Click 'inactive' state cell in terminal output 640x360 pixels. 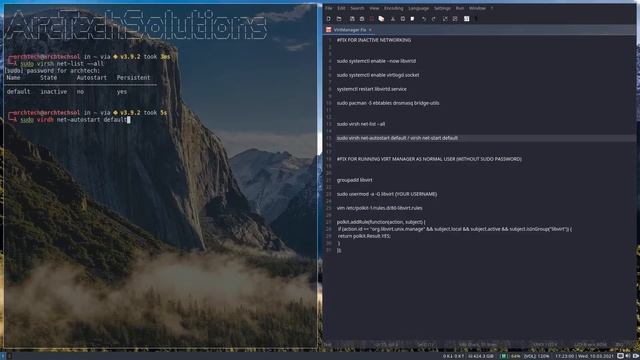[x=53, y=92]
